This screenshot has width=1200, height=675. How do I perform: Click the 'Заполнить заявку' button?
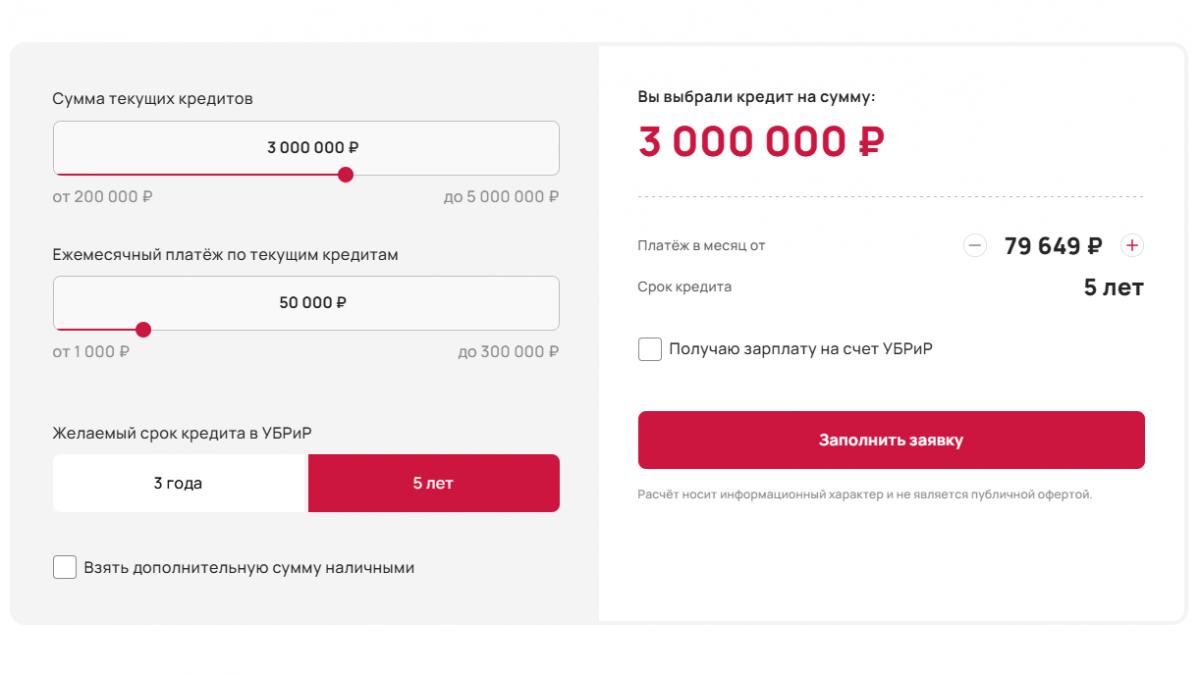point(891,440)
